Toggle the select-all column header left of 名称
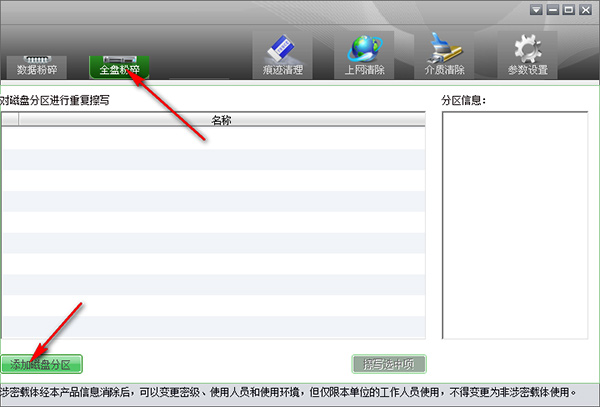 [x=9, y=120]
